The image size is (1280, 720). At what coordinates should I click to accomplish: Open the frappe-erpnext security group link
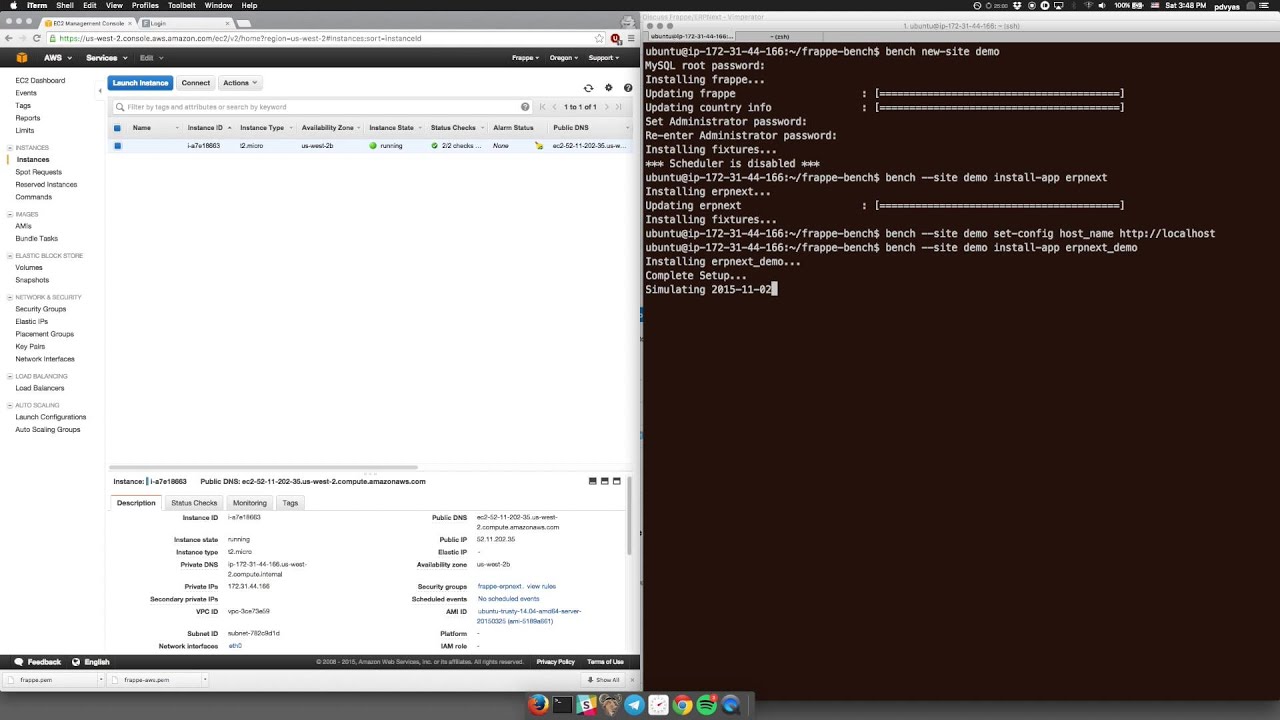tap(500, 587)
